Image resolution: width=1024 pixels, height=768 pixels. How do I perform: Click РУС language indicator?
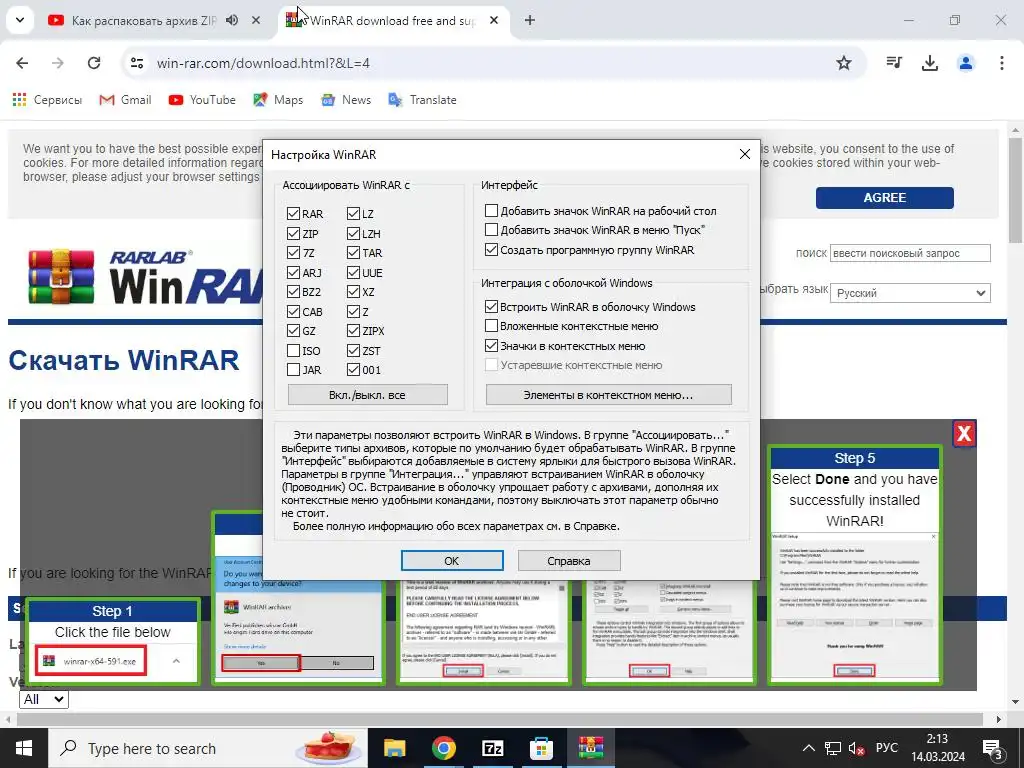coord(887,748)
